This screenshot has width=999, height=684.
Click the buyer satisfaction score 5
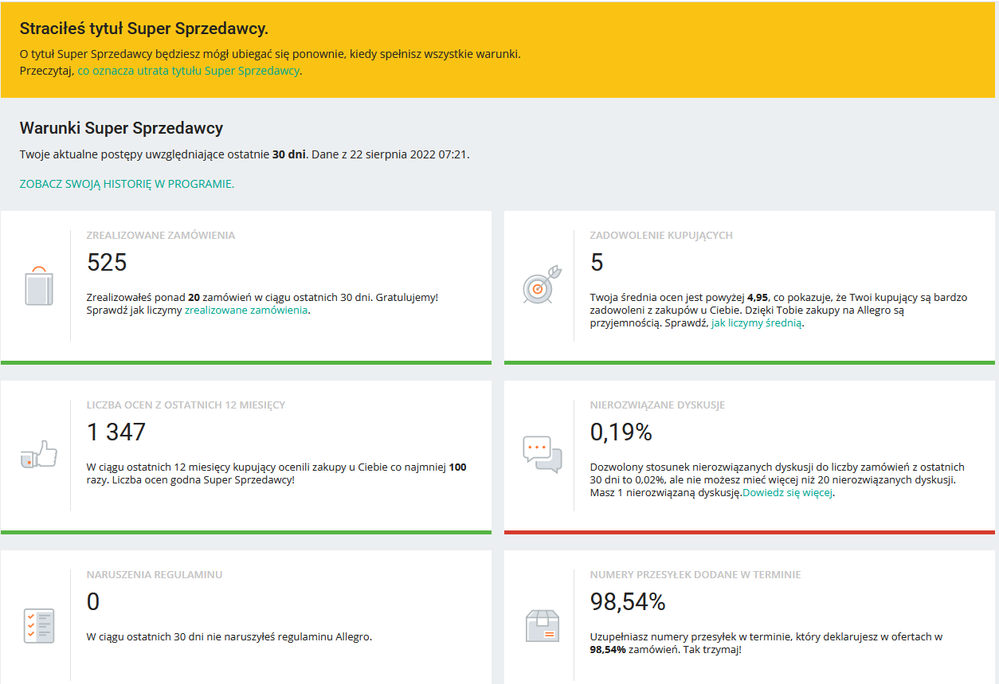596,262
